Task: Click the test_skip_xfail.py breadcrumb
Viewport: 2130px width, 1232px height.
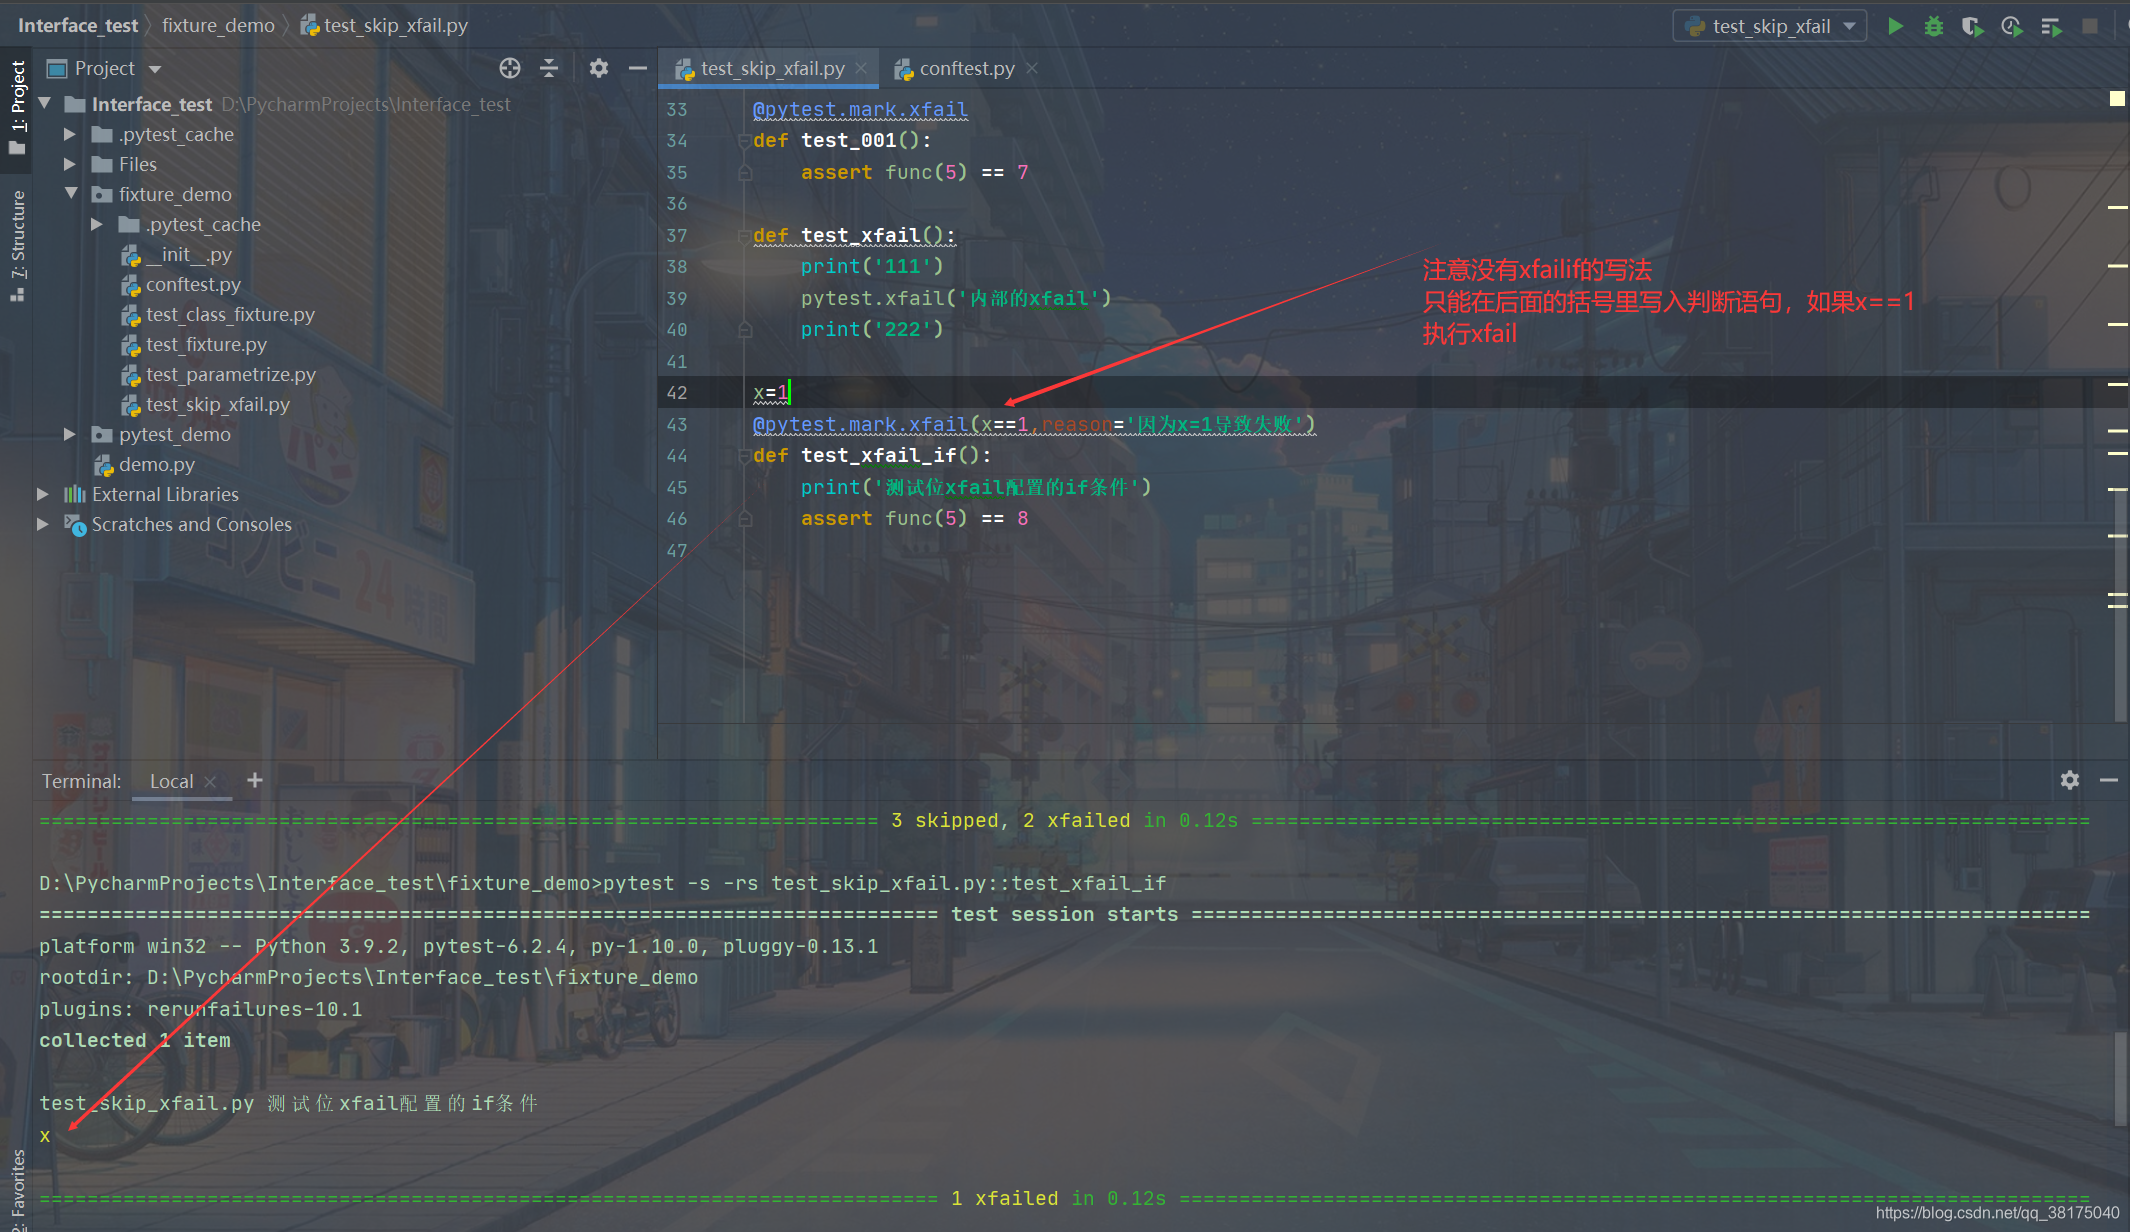Action: [385, 25]
